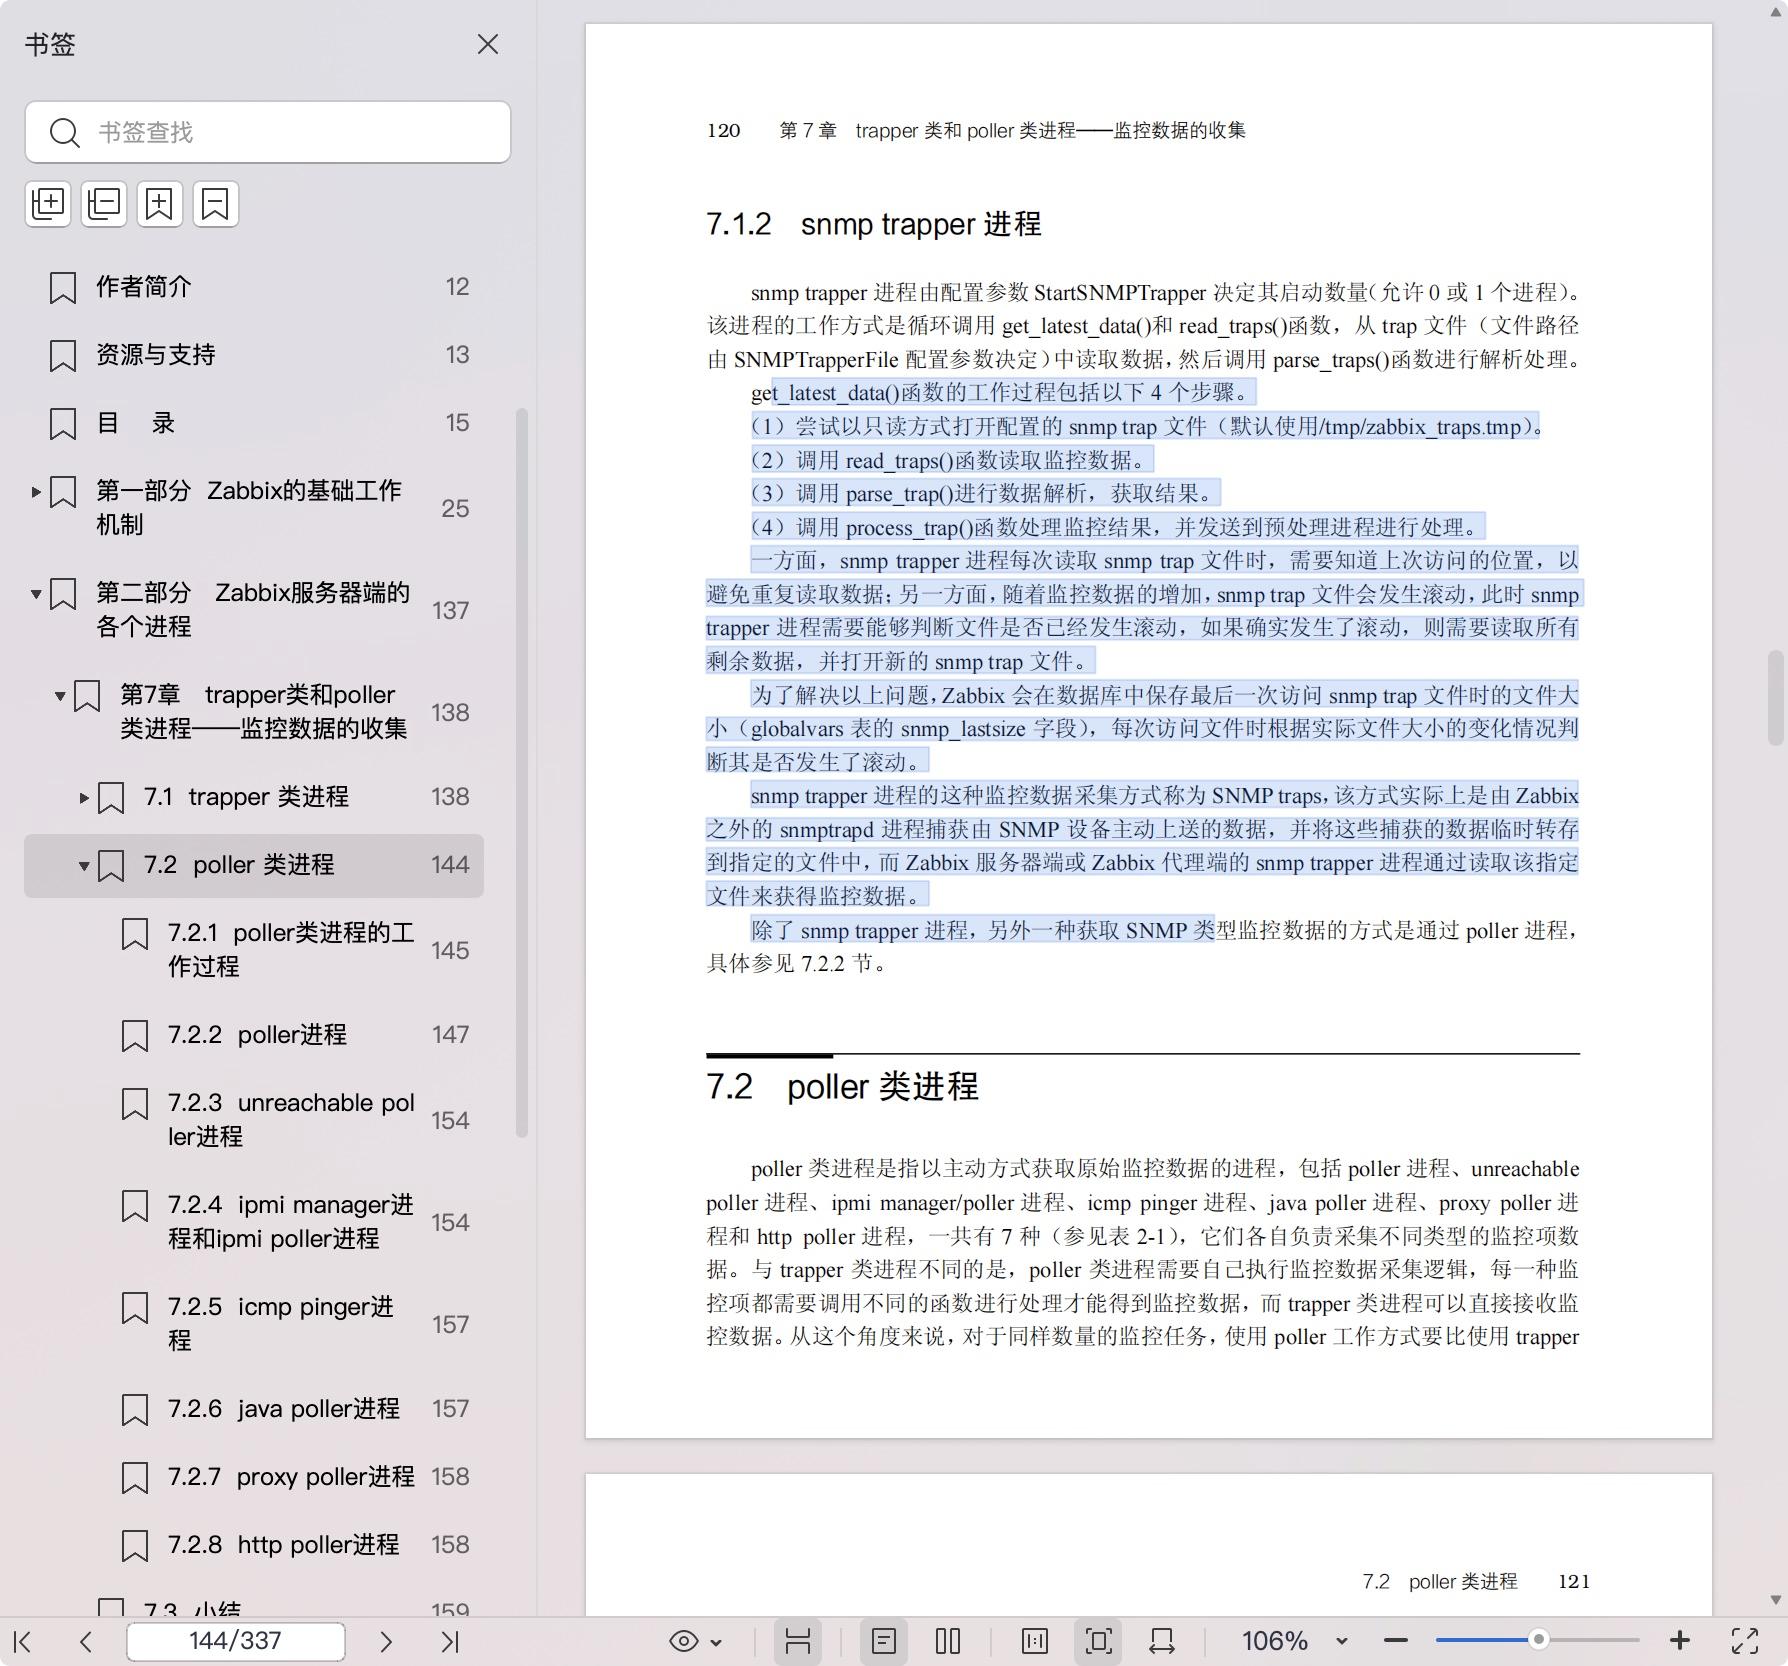The image size is (1788, 1666).
Task: Collapse all bookmarks icon
Action: pyautogui.click(x=104, y=204)
